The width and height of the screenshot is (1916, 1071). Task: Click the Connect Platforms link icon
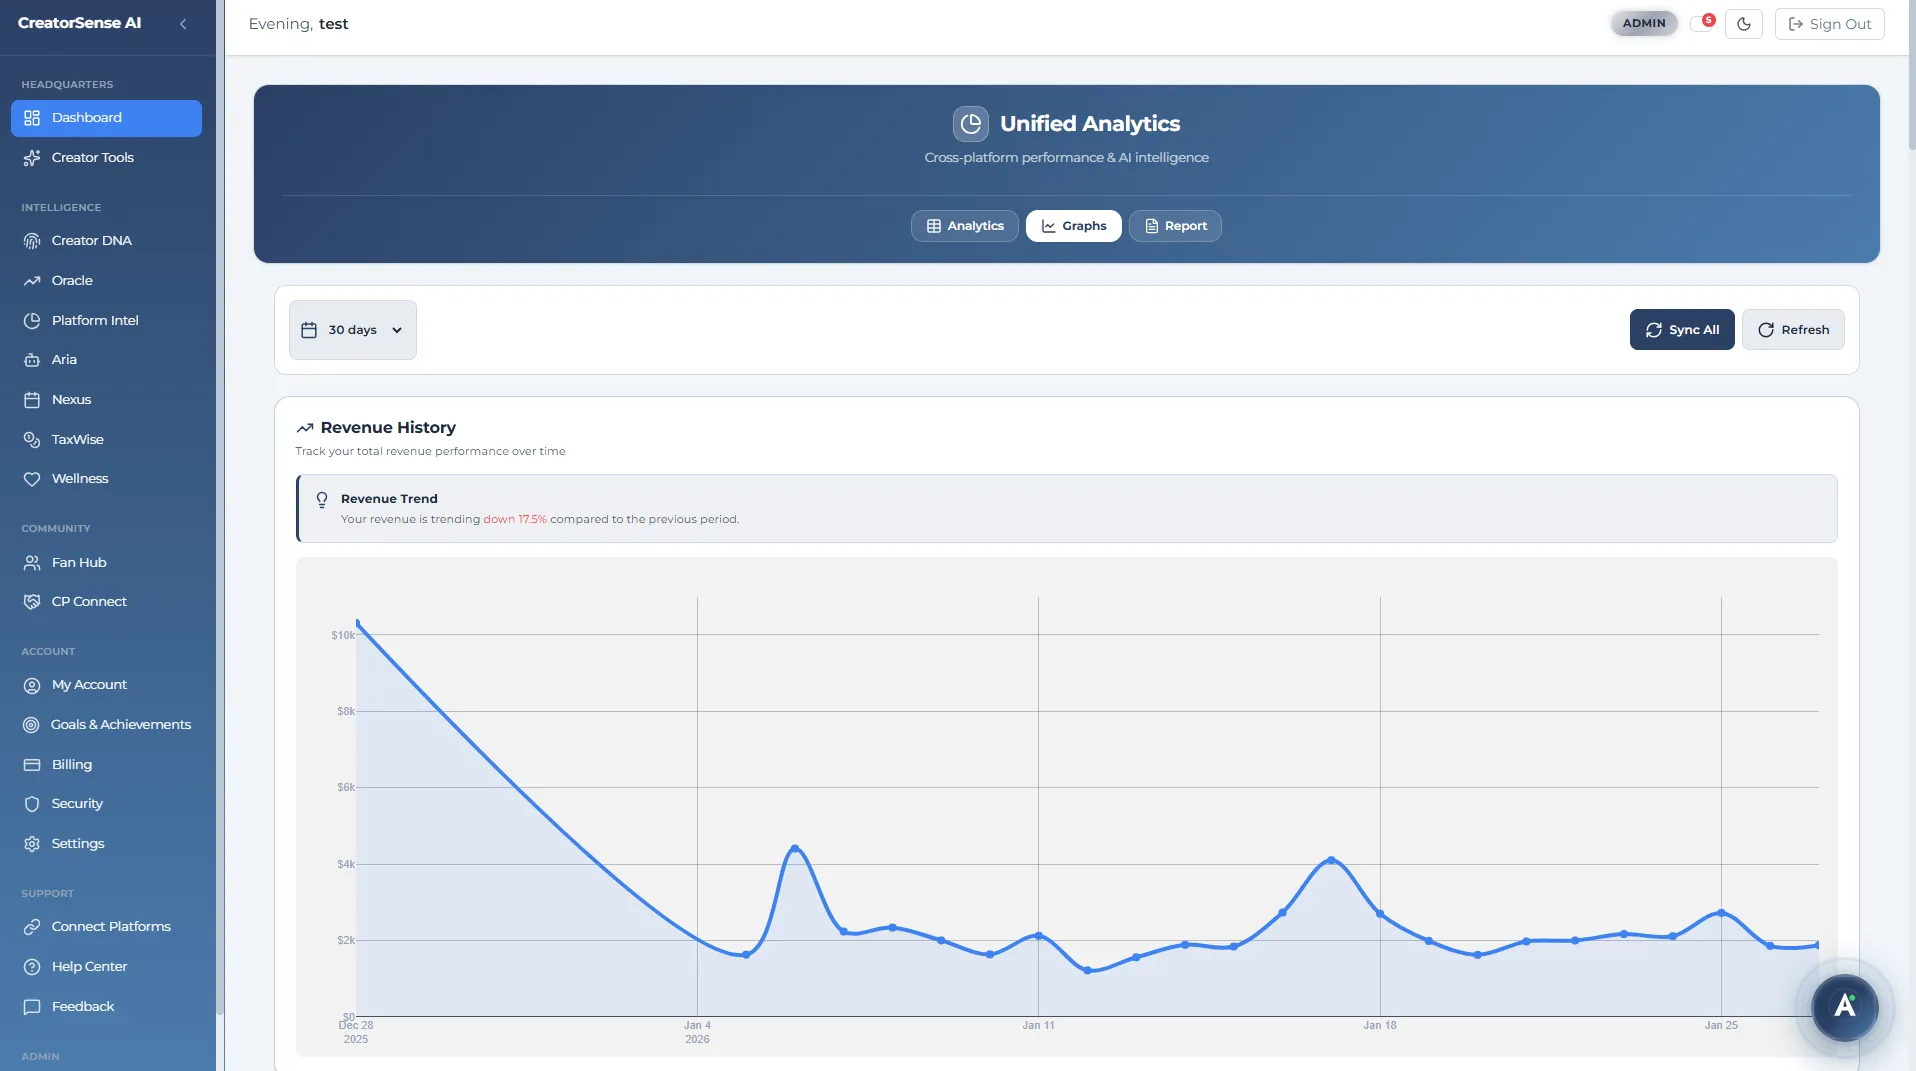[32, 926]
